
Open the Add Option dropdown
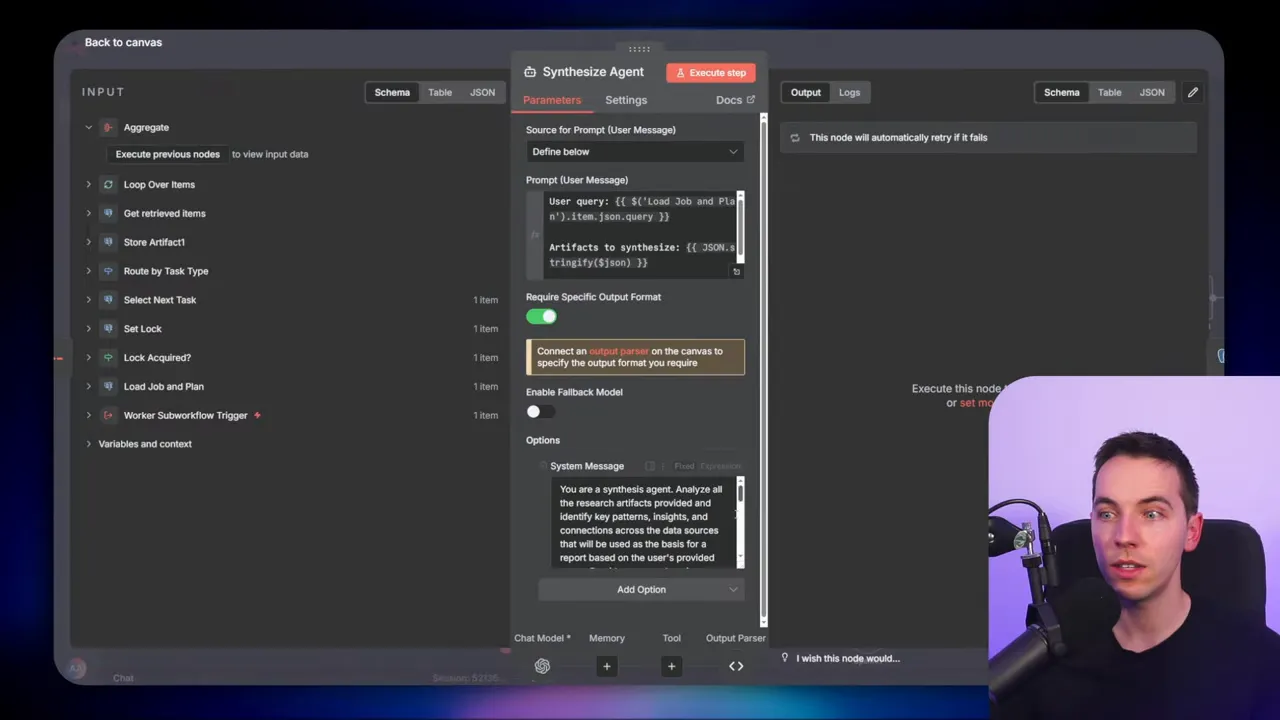641,590
